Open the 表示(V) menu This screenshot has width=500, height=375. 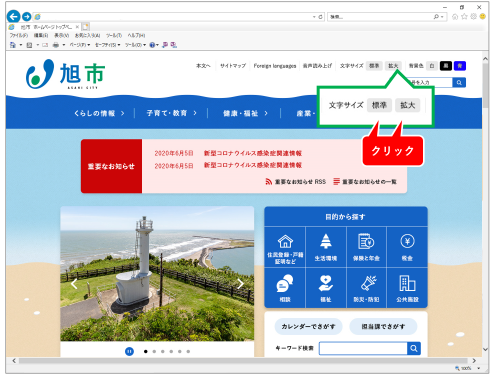62,35
